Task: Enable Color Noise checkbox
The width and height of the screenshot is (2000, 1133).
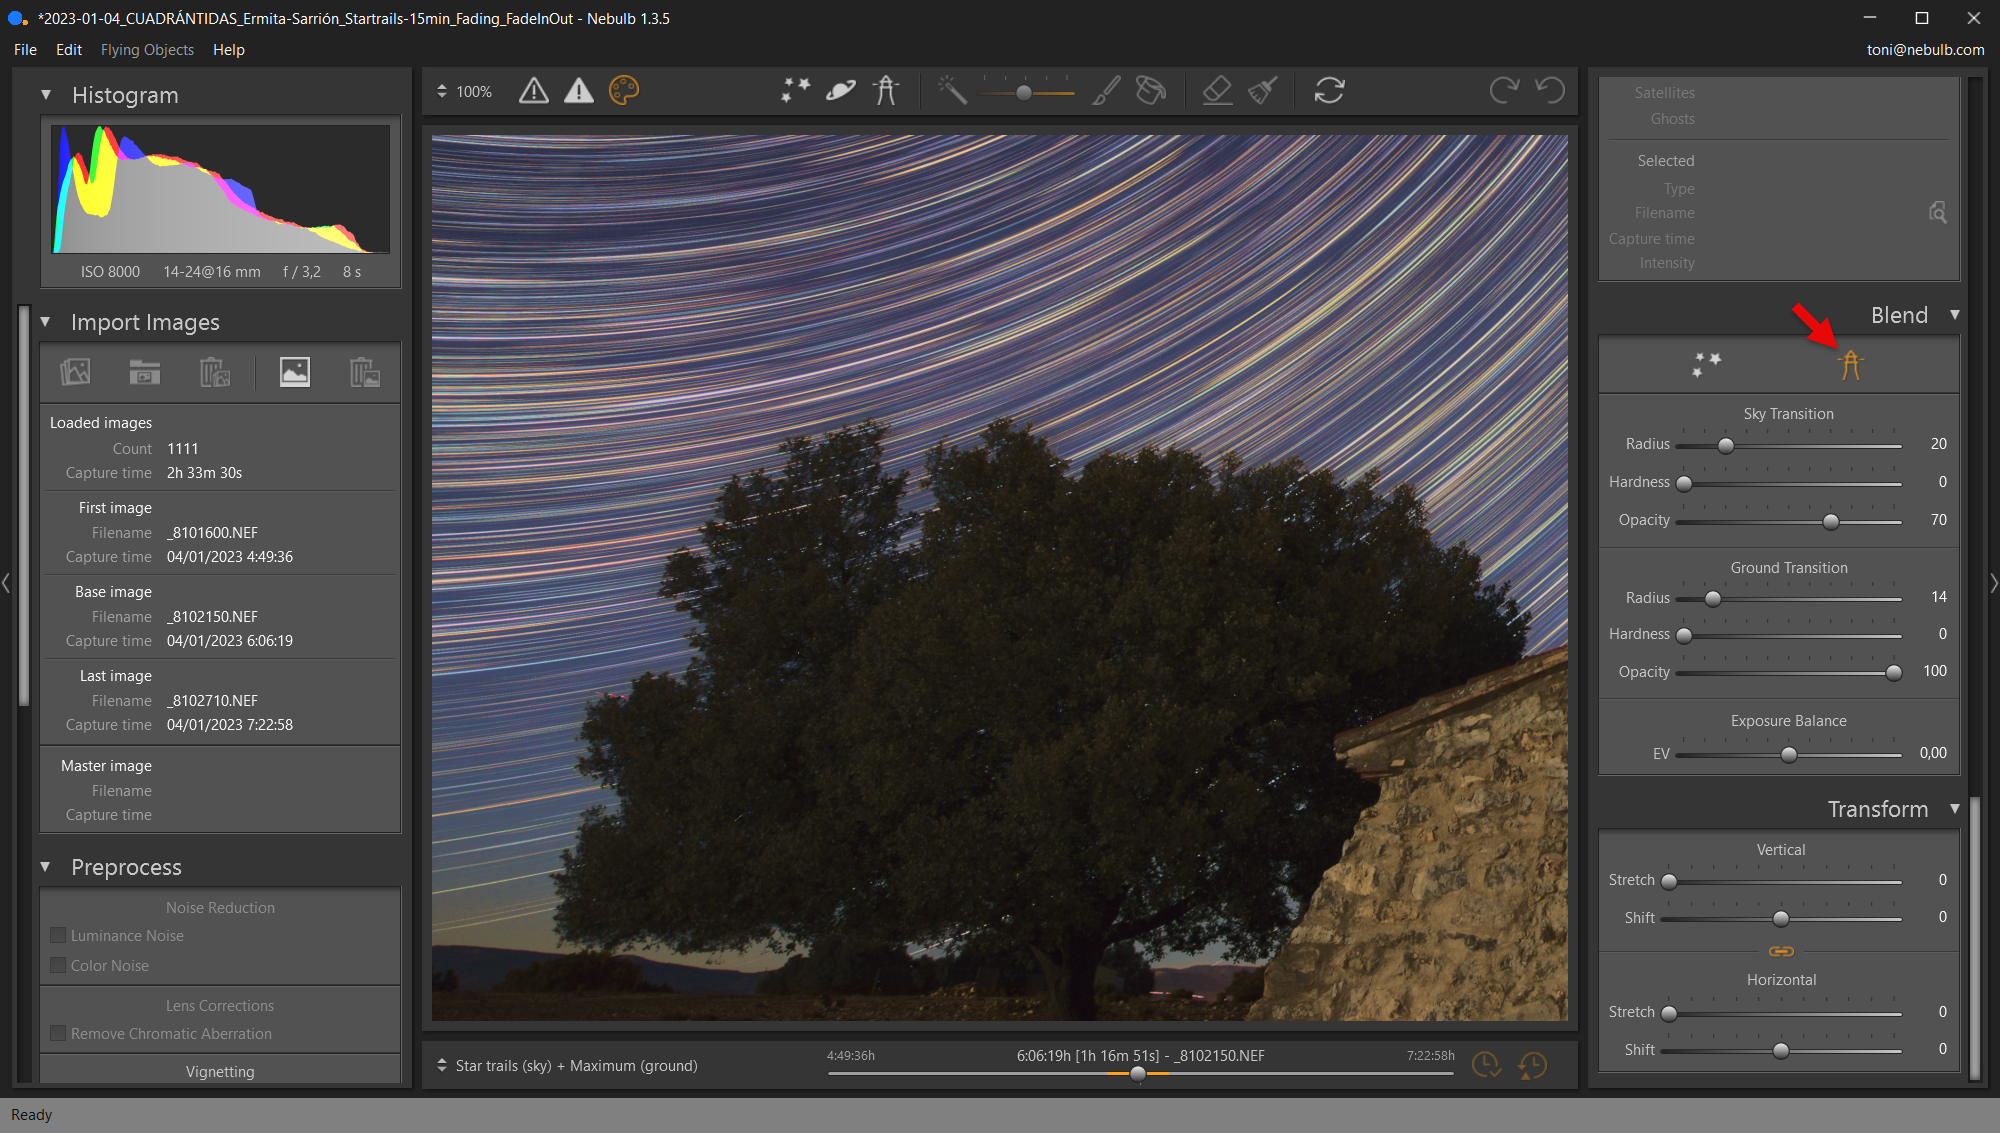Action: click(58, 966)
